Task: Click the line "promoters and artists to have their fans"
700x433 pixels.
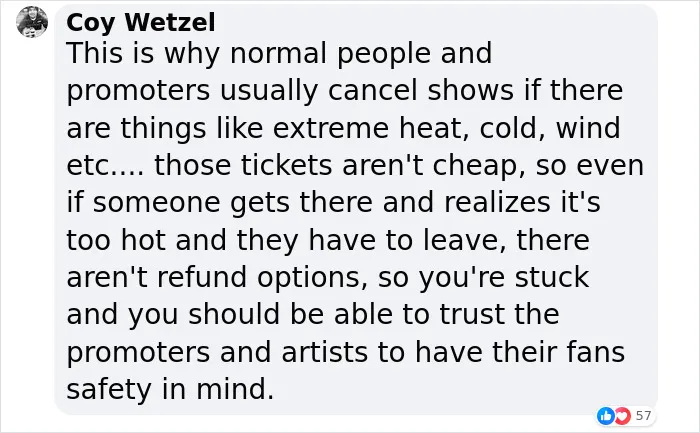Action: (346, 353)
